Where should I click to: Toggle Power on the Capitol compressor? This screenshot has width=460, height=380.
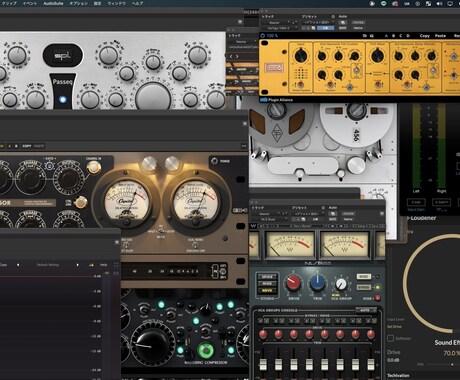tap(214, 161)
